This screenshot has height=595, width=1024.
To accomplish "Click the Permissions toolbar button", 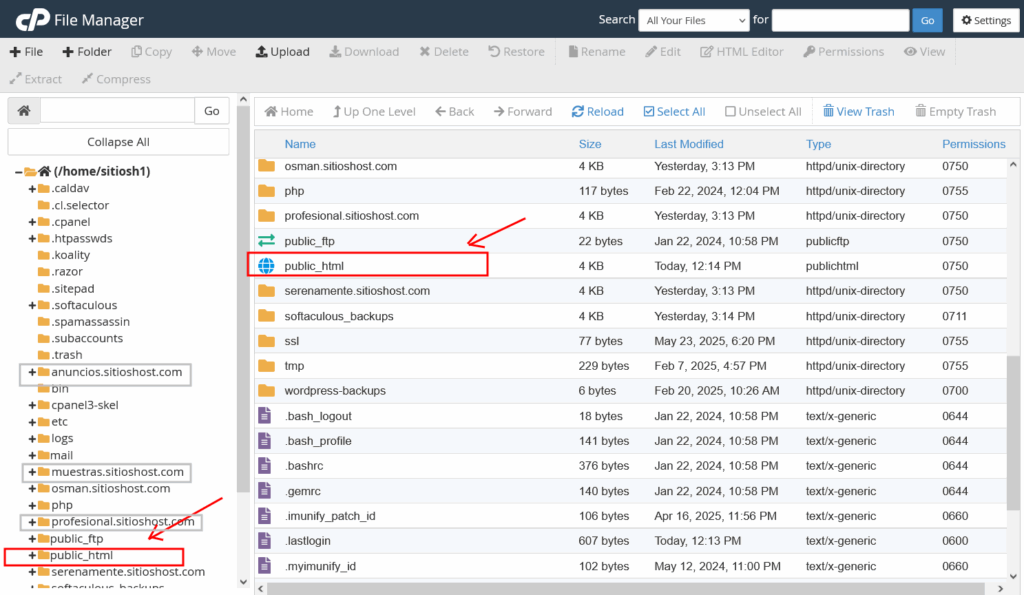I will coord(843,52).
